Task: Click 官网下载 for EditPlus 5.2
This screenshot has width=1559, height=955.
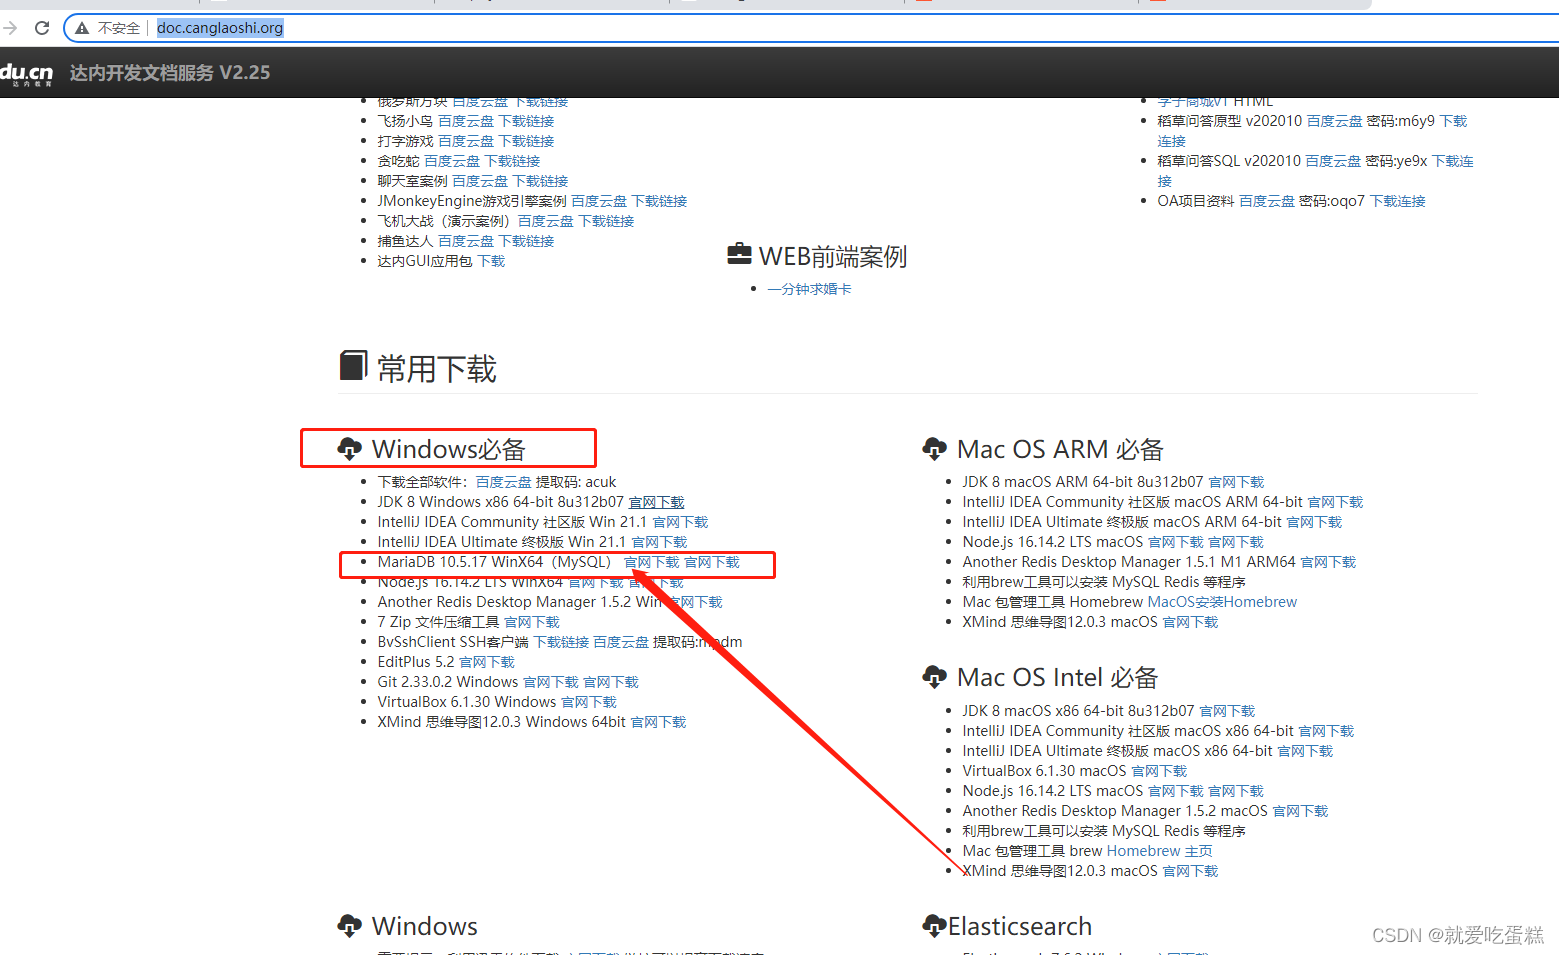Action: click(x=487, y=662)
